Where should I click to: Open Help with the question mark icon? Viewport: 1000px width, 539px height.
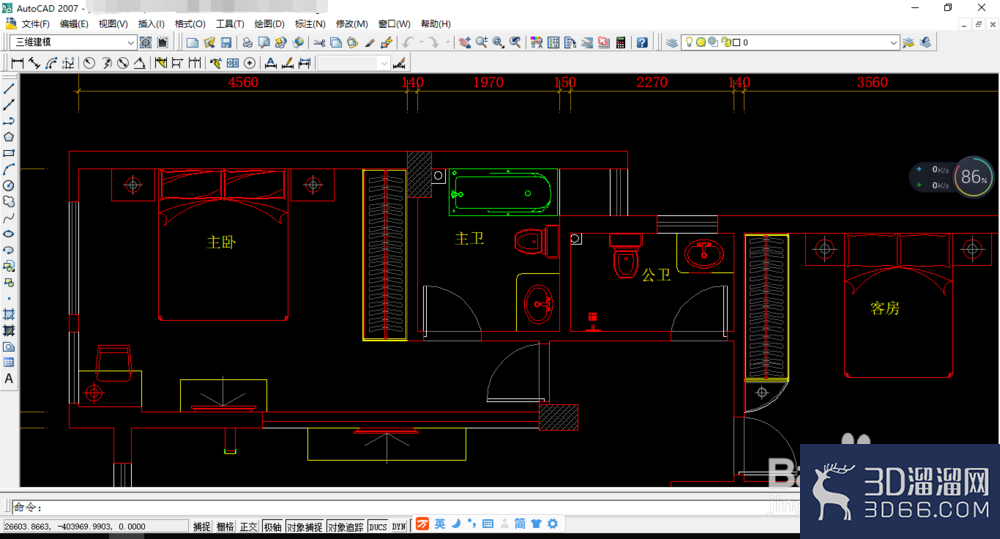(x=642, y=43)
